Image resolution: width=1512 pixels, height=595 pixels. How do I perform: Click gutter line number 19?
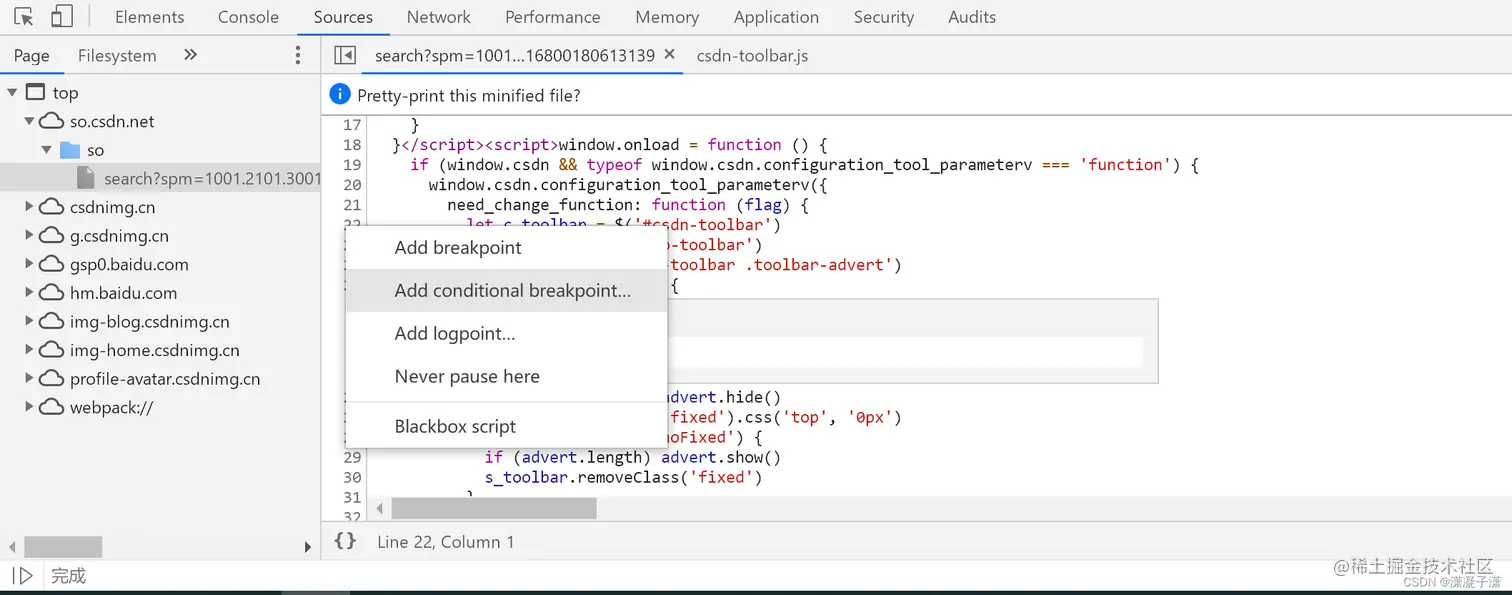(352, 165)
